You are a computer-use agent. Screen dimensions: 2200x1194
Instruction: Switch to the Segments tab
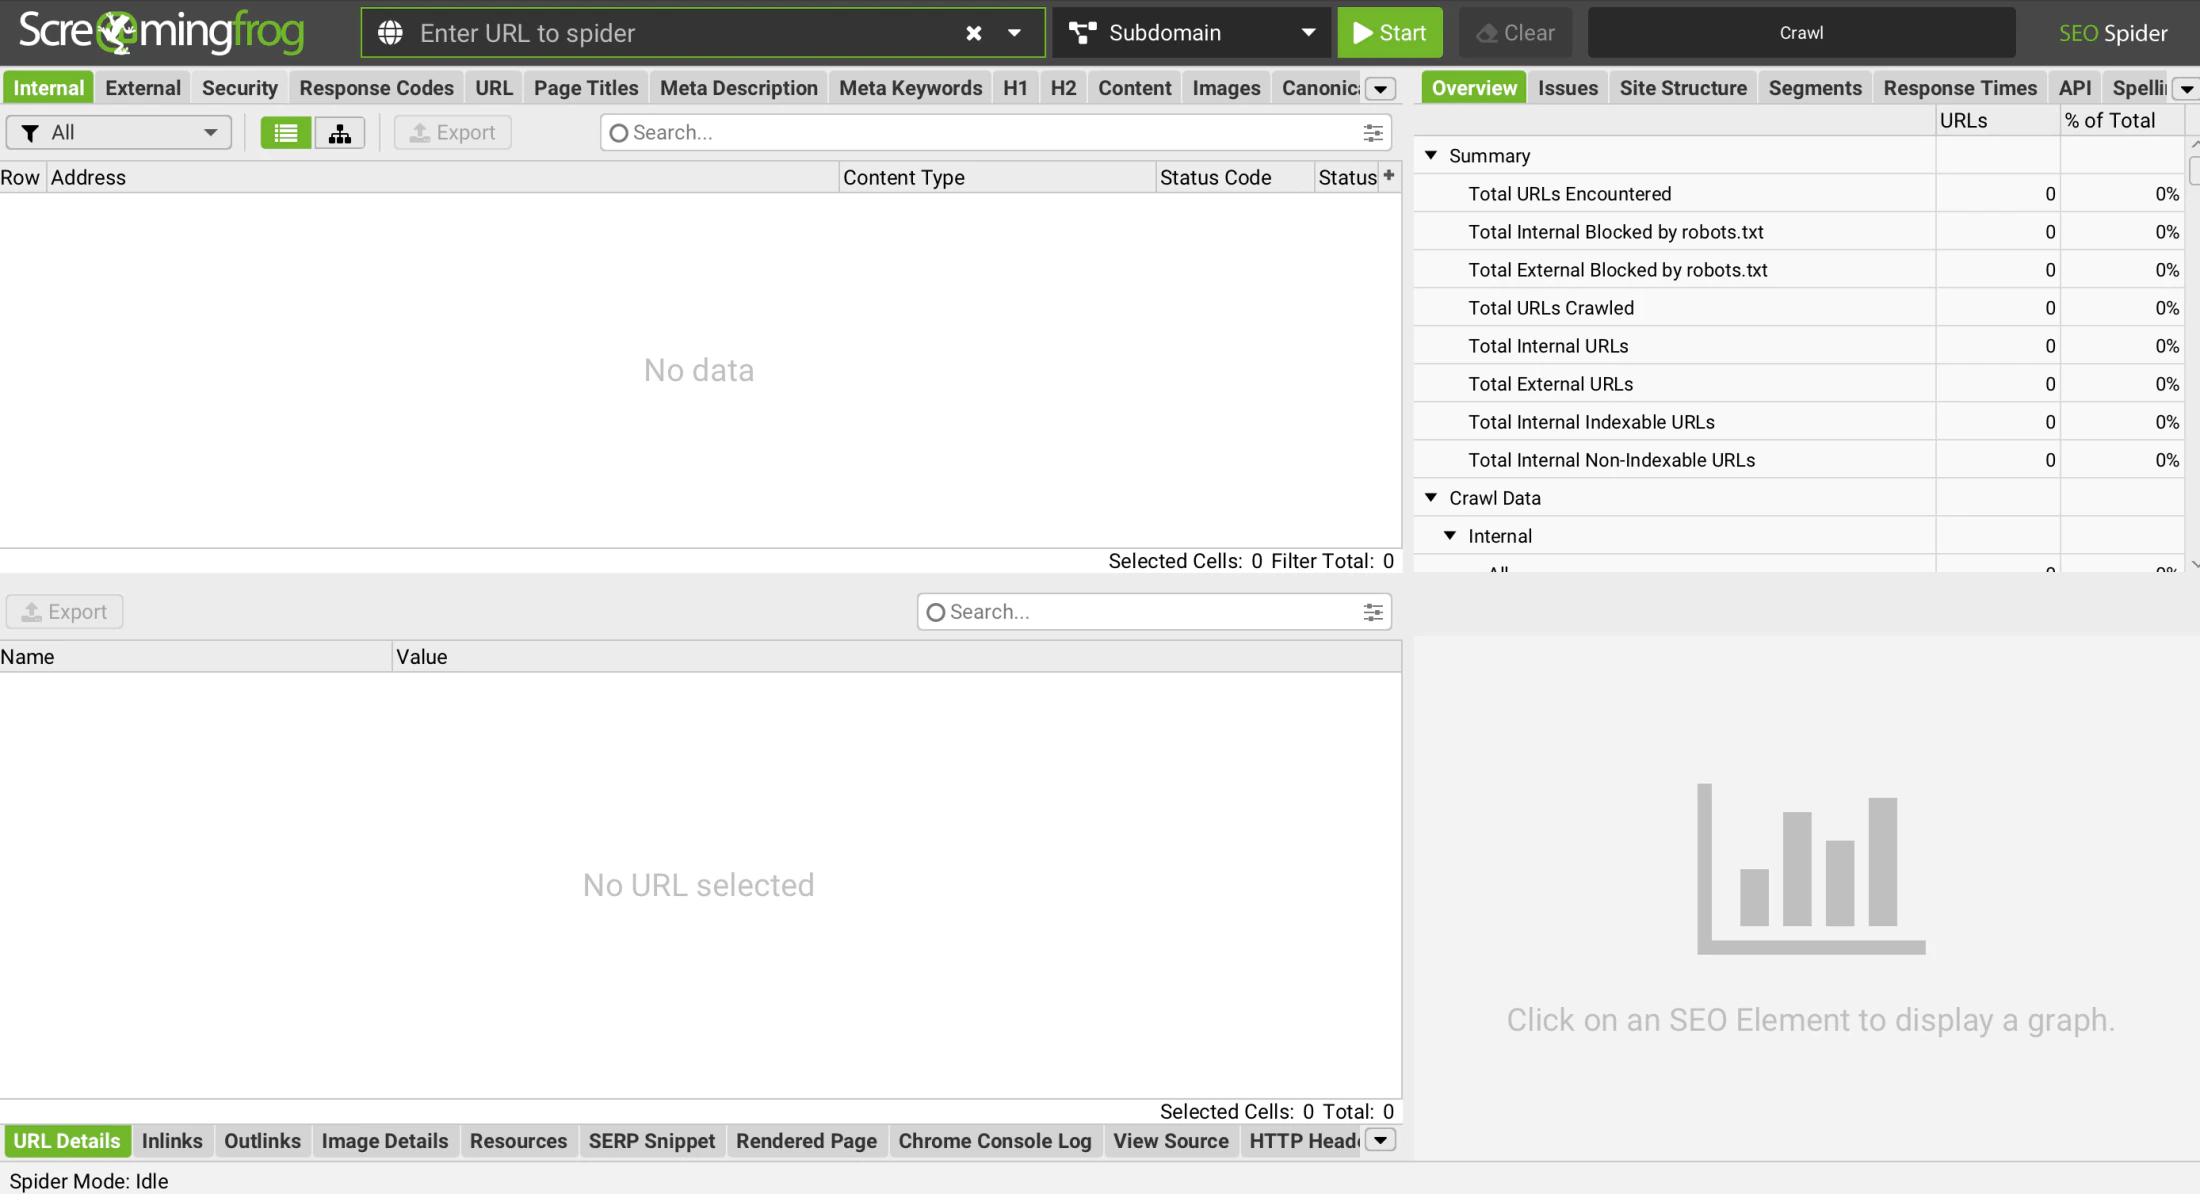1815,88
